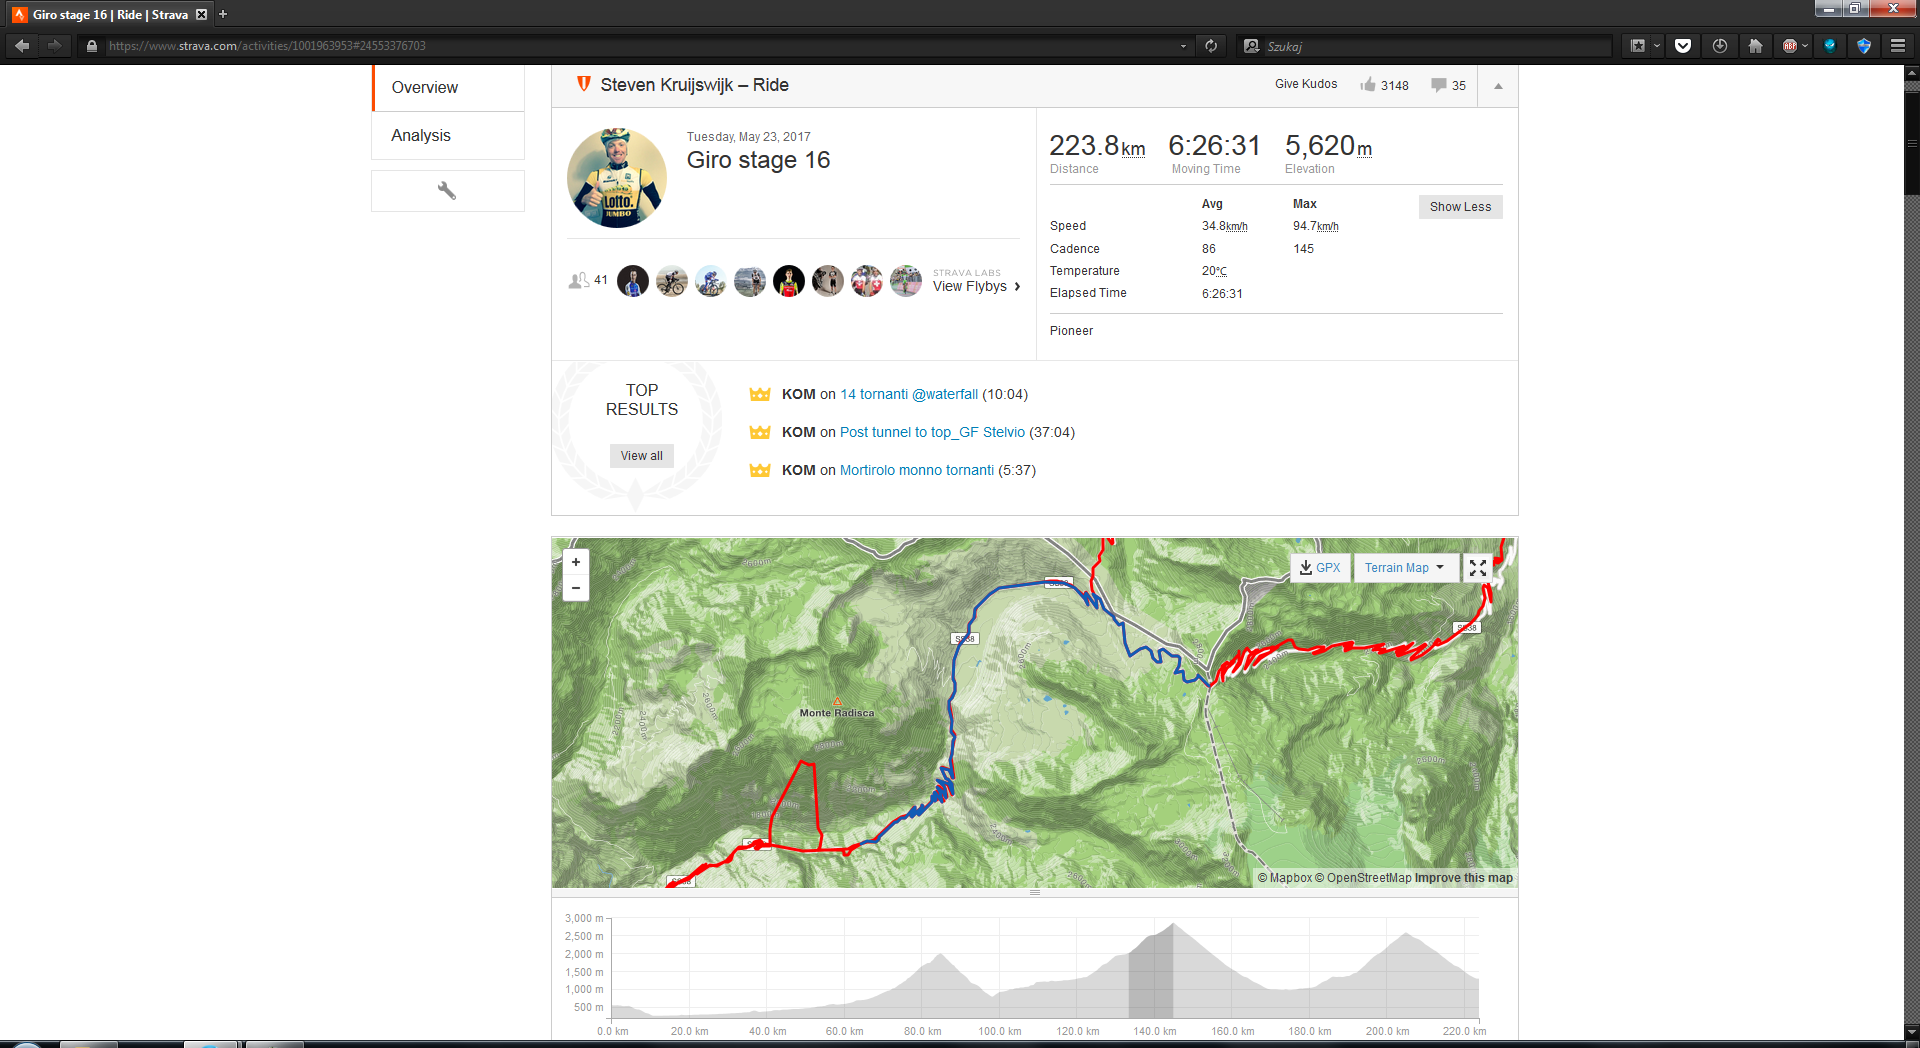The width and height of the screenshot is (1920, 1048).
Task: Collapse the activity header arrow
Action: [x=1498, y=86]
